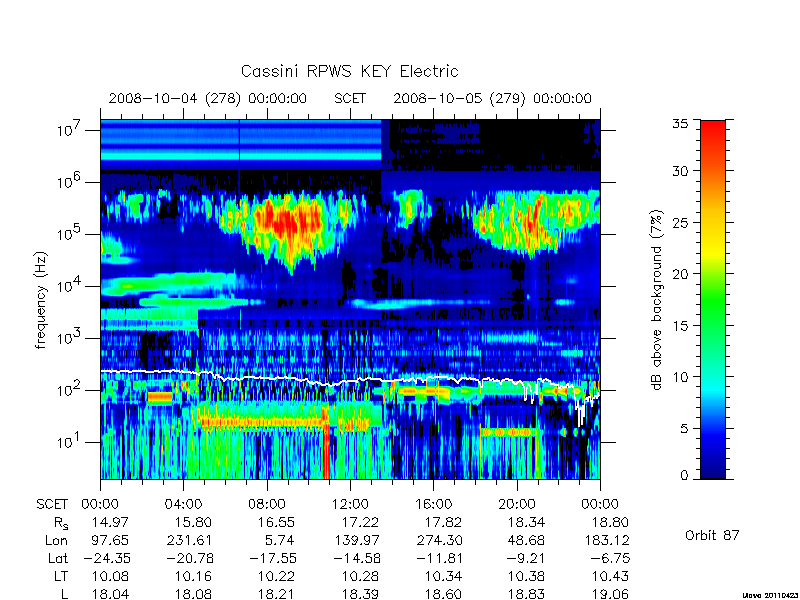
Task: Click the Lat value '-14.58'
Action: click(x=356, y=558)
